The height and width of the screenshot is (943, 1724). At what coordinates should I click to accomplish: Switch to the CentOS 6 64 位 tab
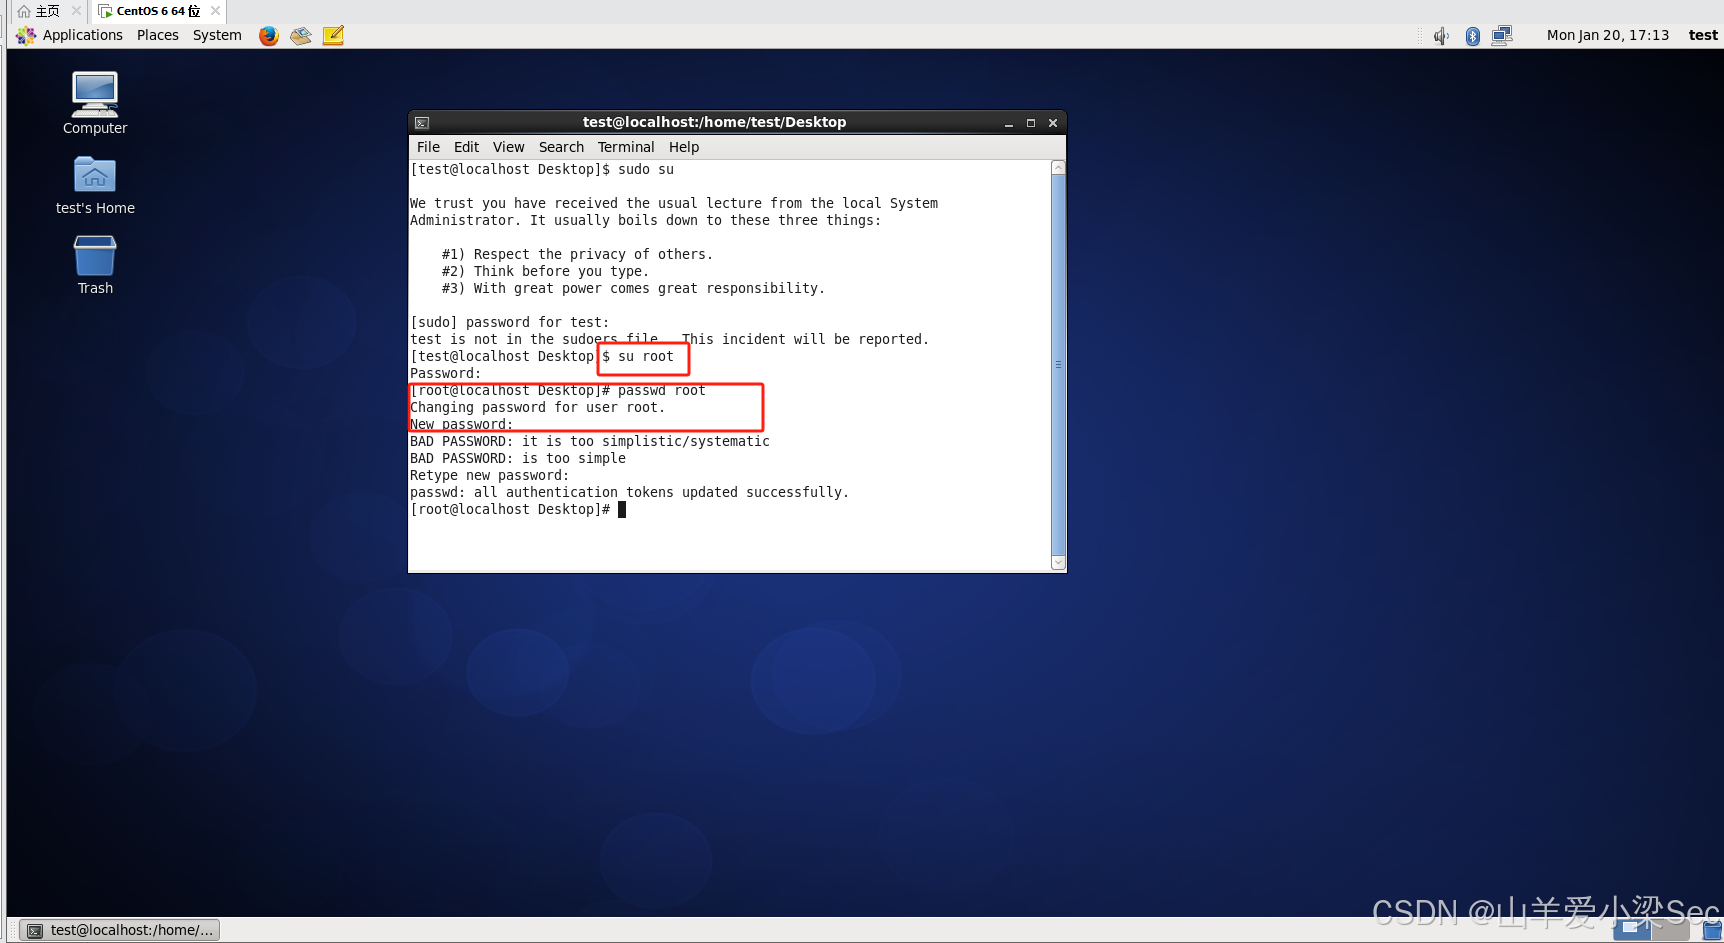158,11
